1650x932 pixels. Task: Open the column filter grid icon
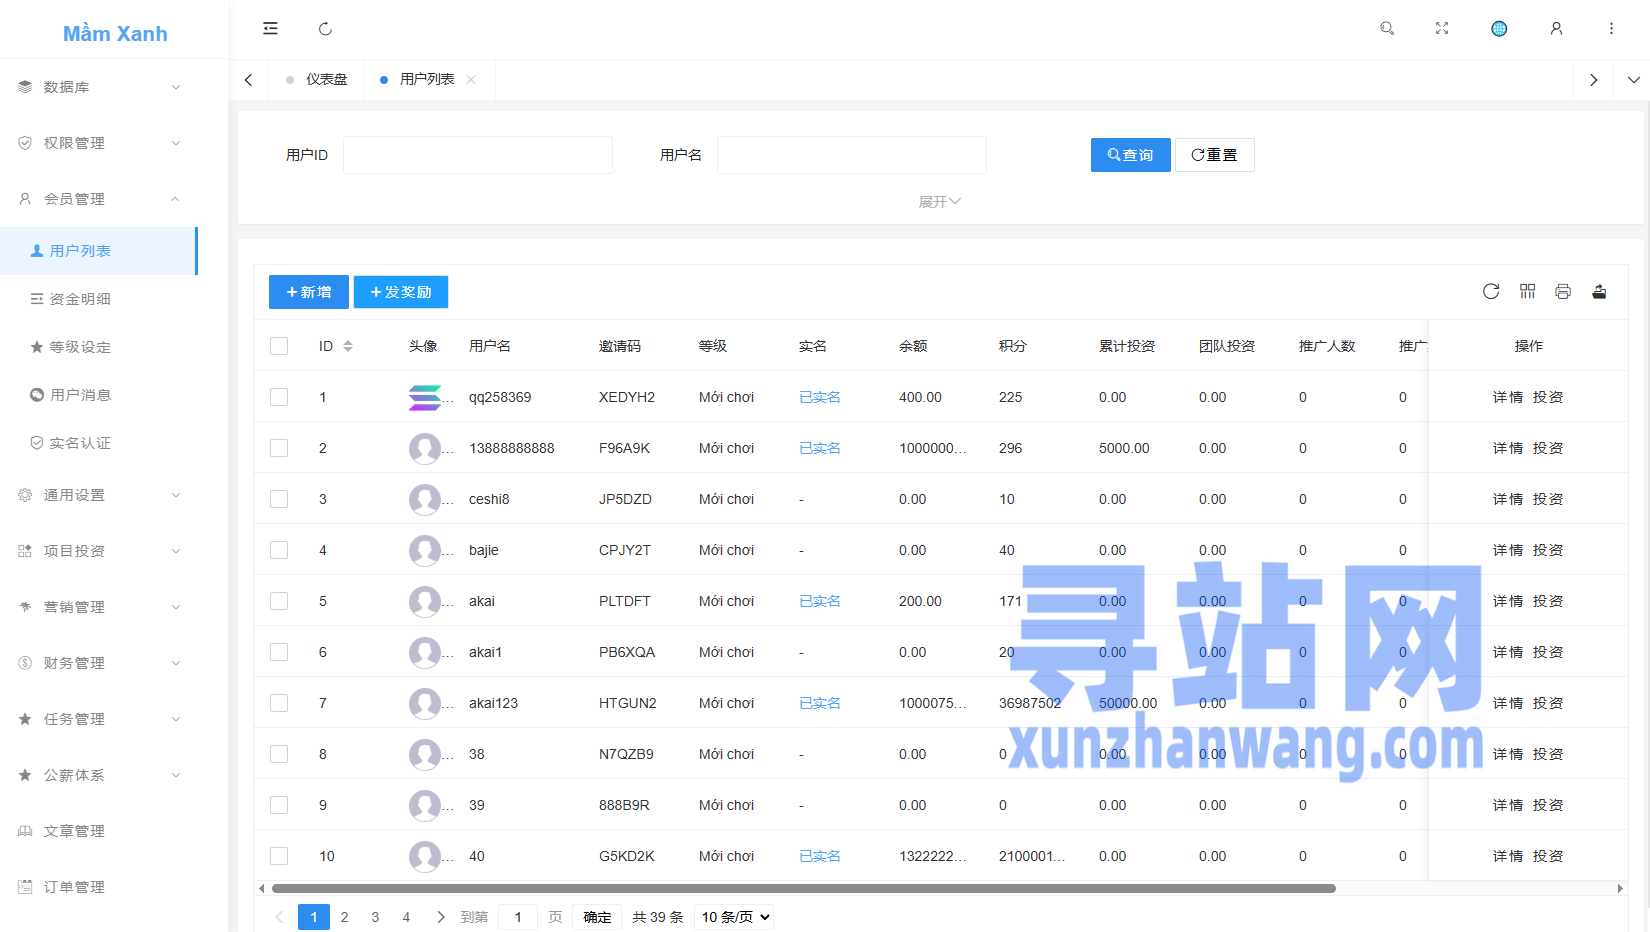point(1527,291)
